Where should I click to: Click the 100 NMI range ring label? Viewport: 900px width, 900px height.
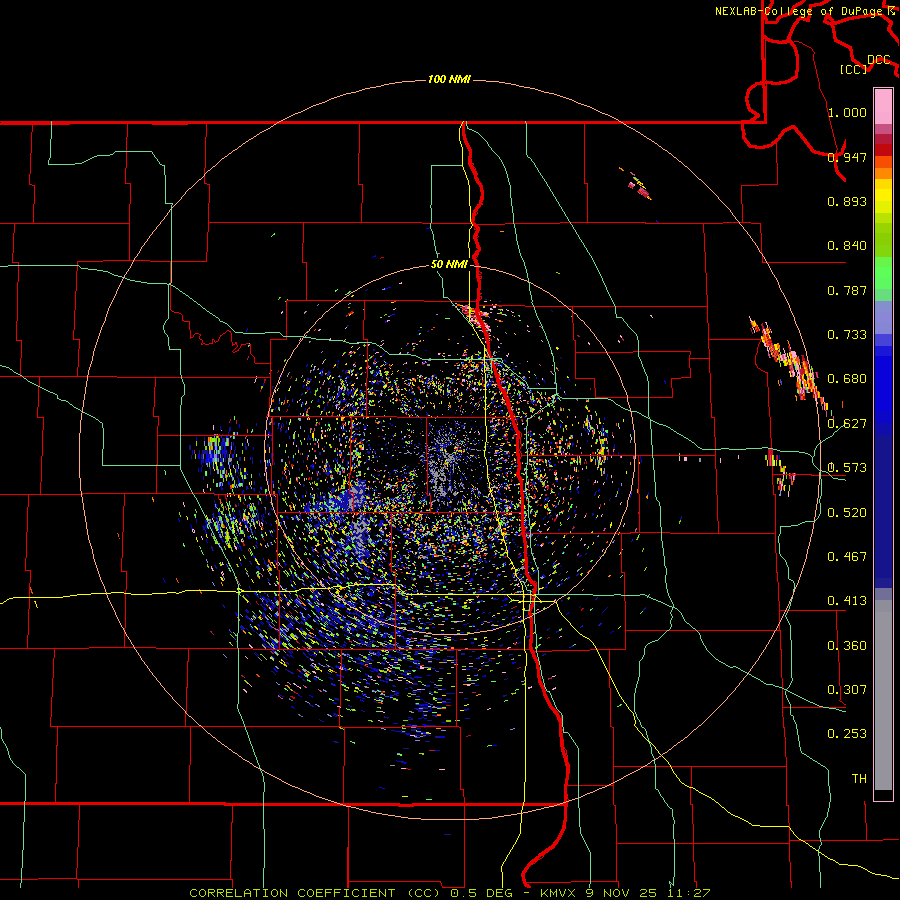tap(449, 79)
